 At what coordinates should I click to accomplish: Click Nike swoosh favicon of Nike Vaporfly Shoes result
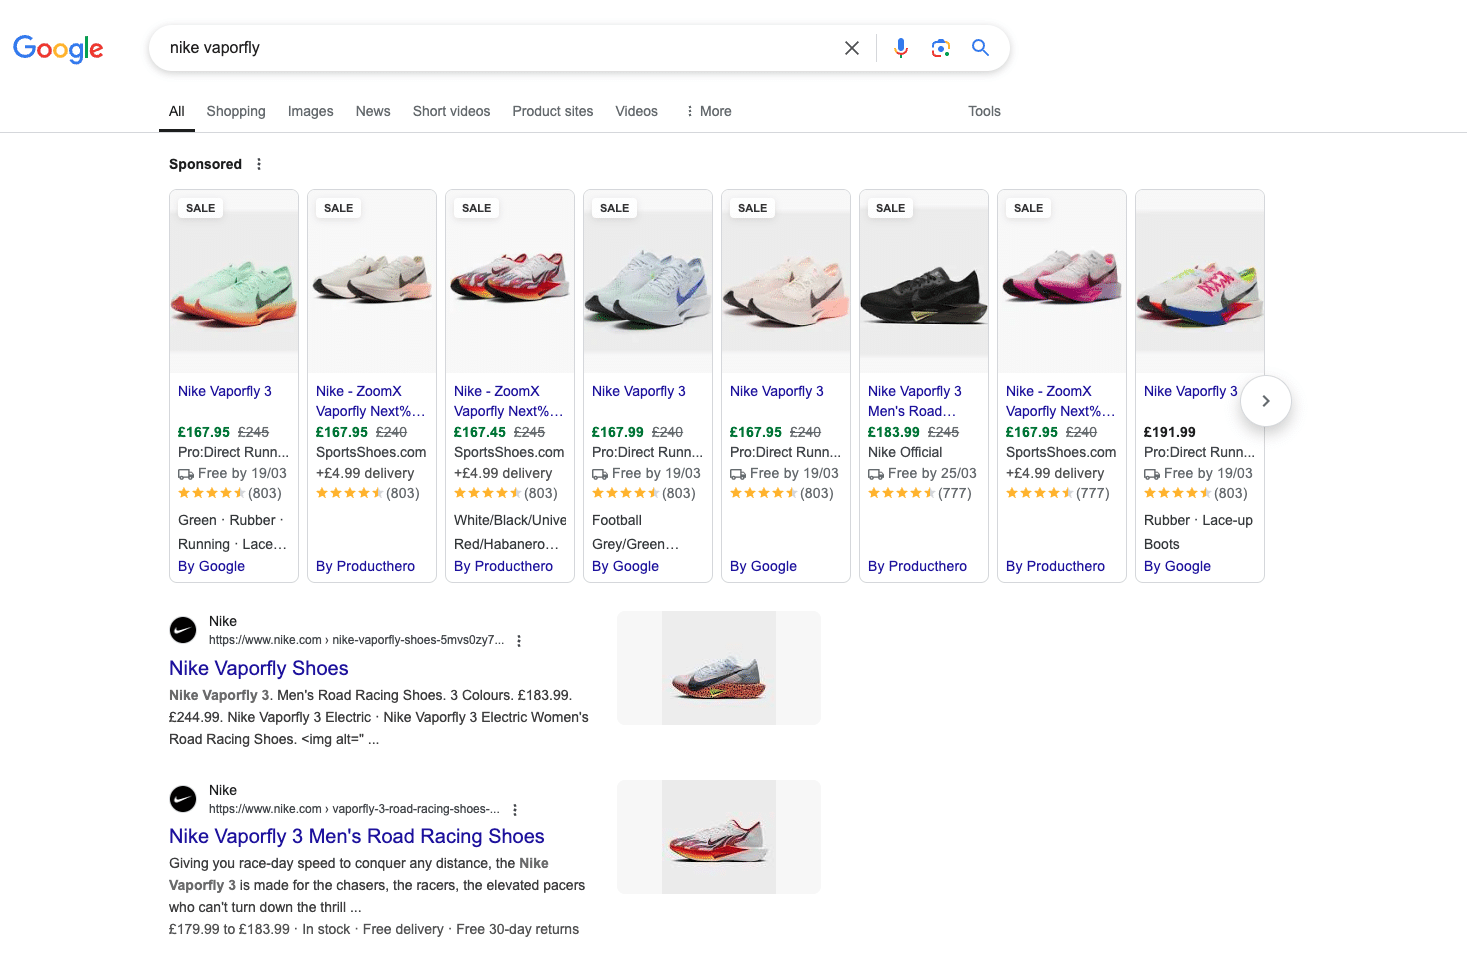pos(183,630)
